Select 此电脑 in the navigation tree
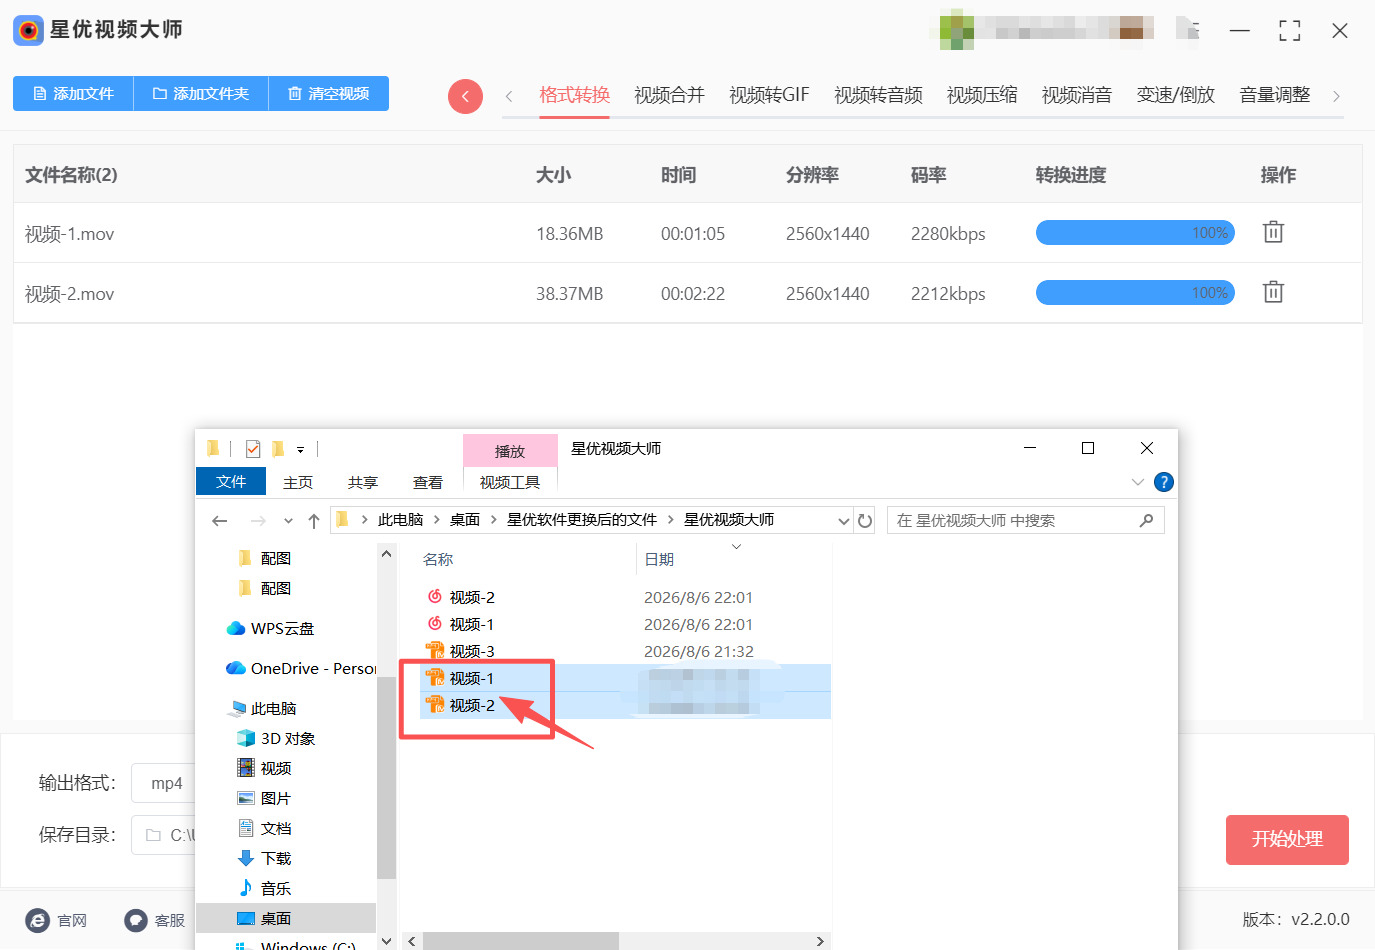This screenshot has width=1375, height=950. tap(264, 708)
